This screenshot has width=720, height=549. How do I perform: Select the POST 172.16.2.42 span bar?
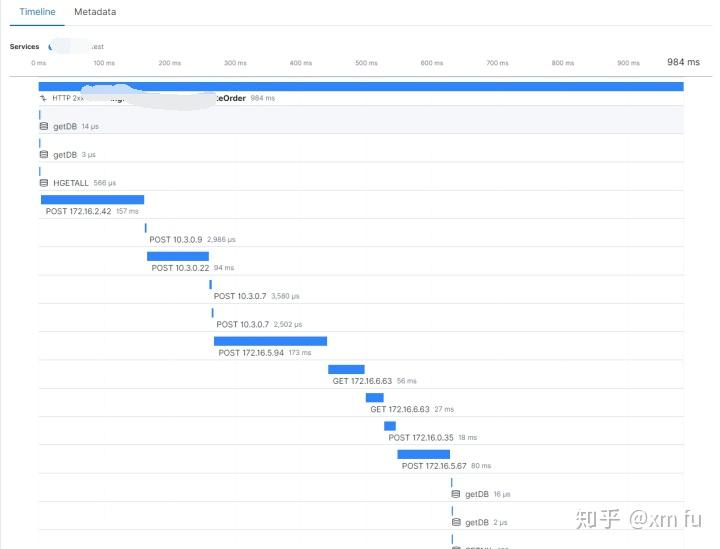[x=92, y=200]
